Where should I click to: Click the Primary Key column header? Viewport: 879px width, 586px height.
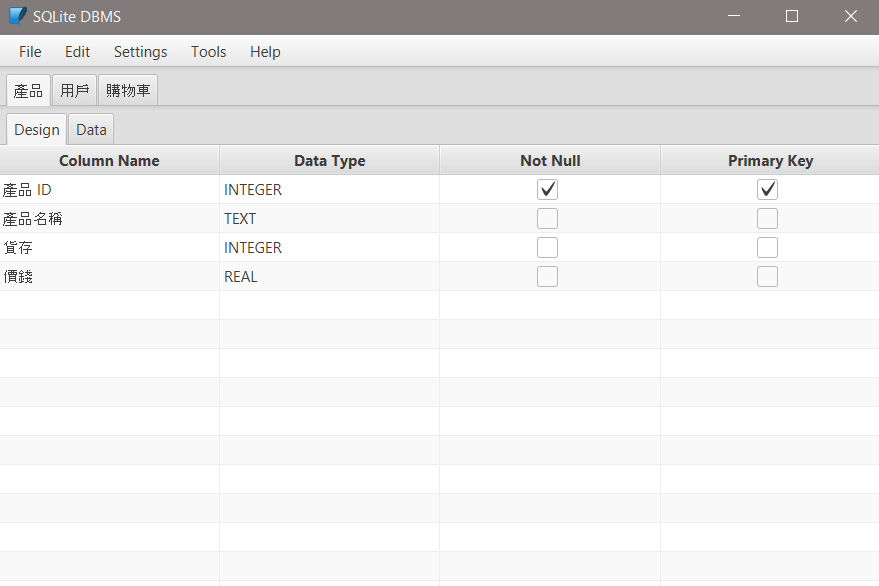pos(770,160)
